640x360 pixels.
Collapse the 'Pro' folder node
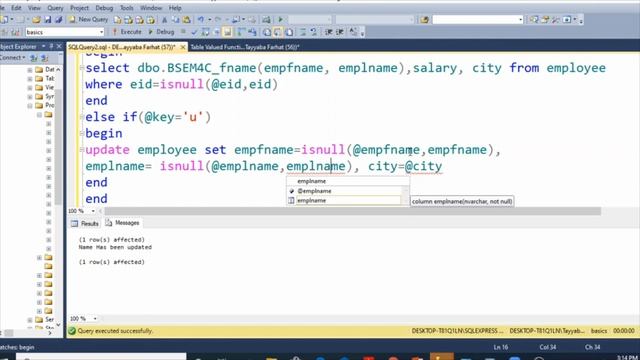30,106
